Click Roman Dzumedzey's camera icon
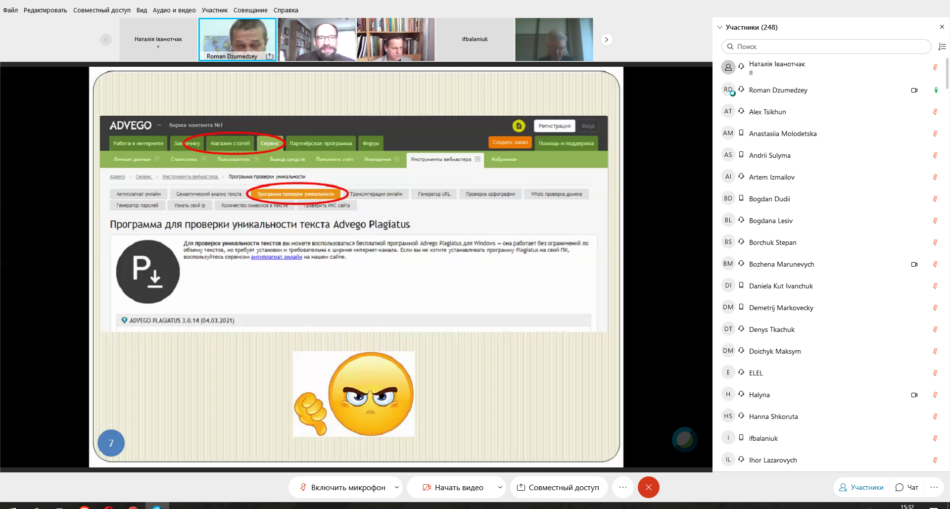Screen dimensions: 950x509 (x=914, y=90)
